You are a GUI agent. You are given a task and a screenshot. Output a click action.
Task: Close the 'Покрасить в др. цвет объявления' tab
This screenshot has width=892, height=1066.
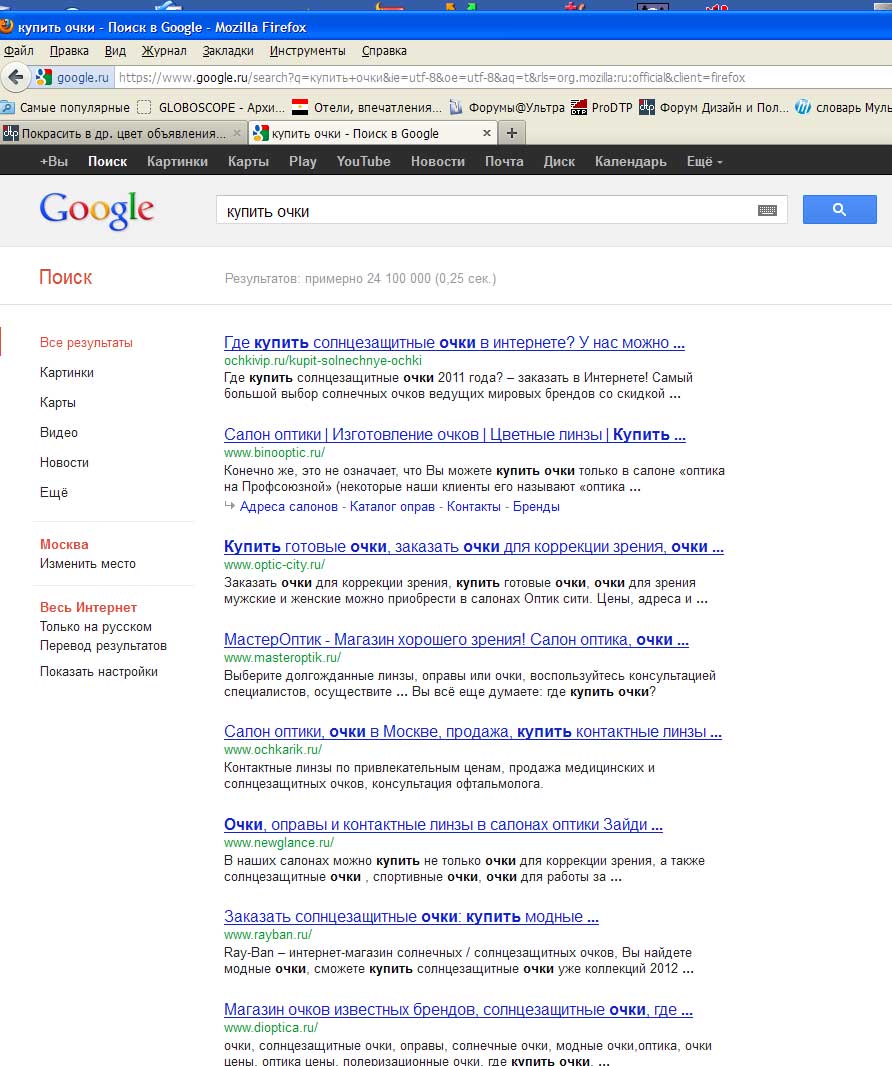(237, 133)
